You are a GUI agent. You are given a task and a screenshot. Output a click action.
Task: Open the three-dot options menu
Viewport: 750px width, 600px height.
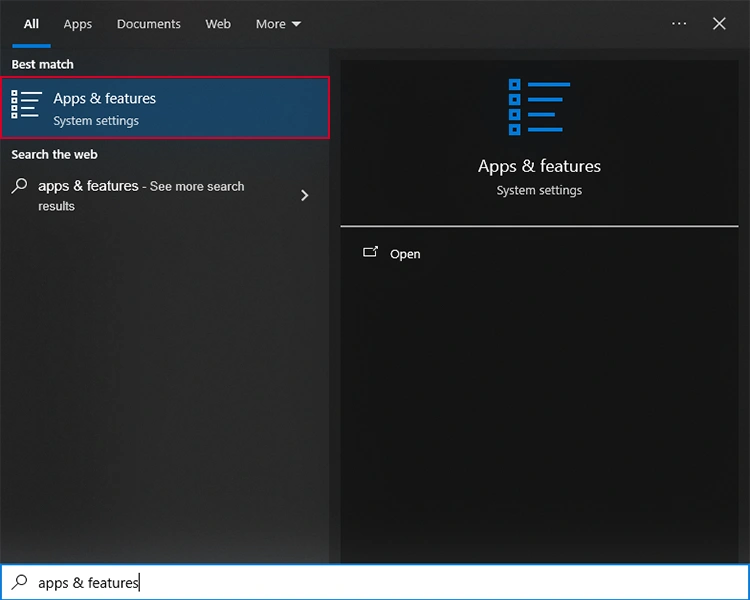coord(679,23)
